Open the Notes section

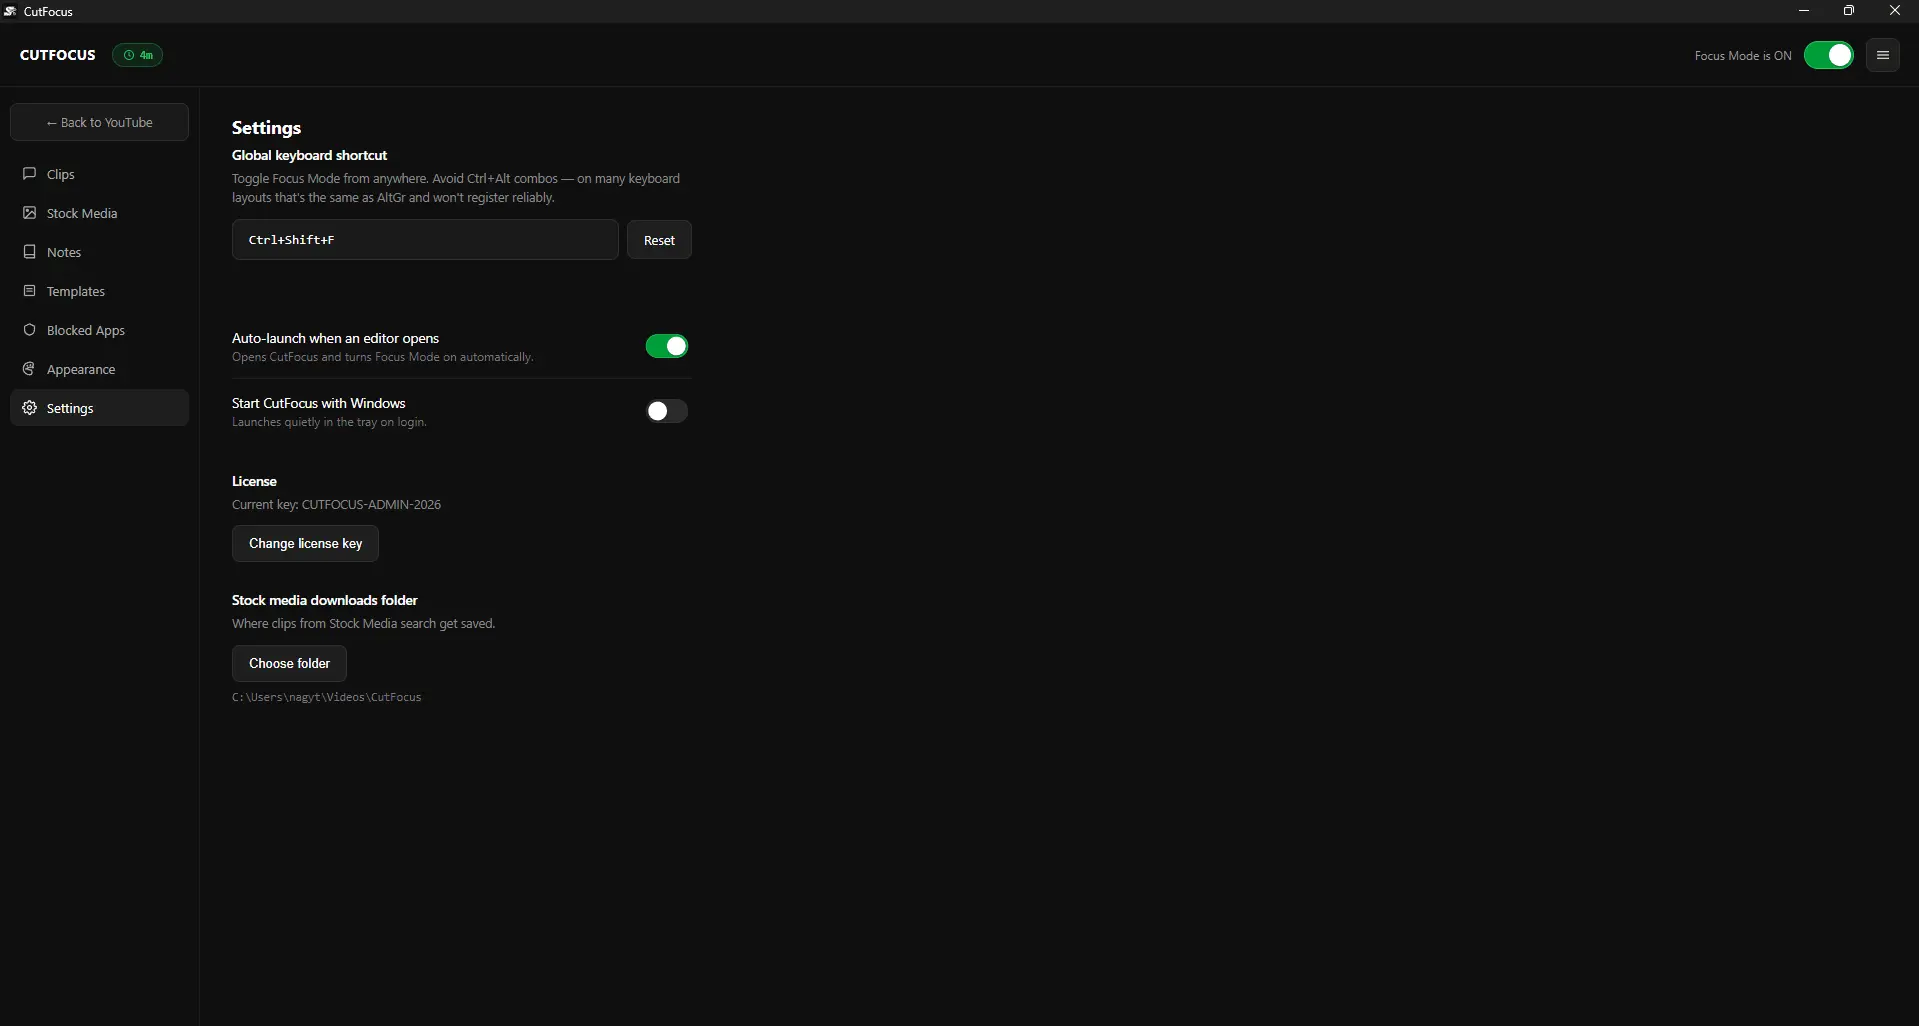pyautogui.click(x=99, y=252)
